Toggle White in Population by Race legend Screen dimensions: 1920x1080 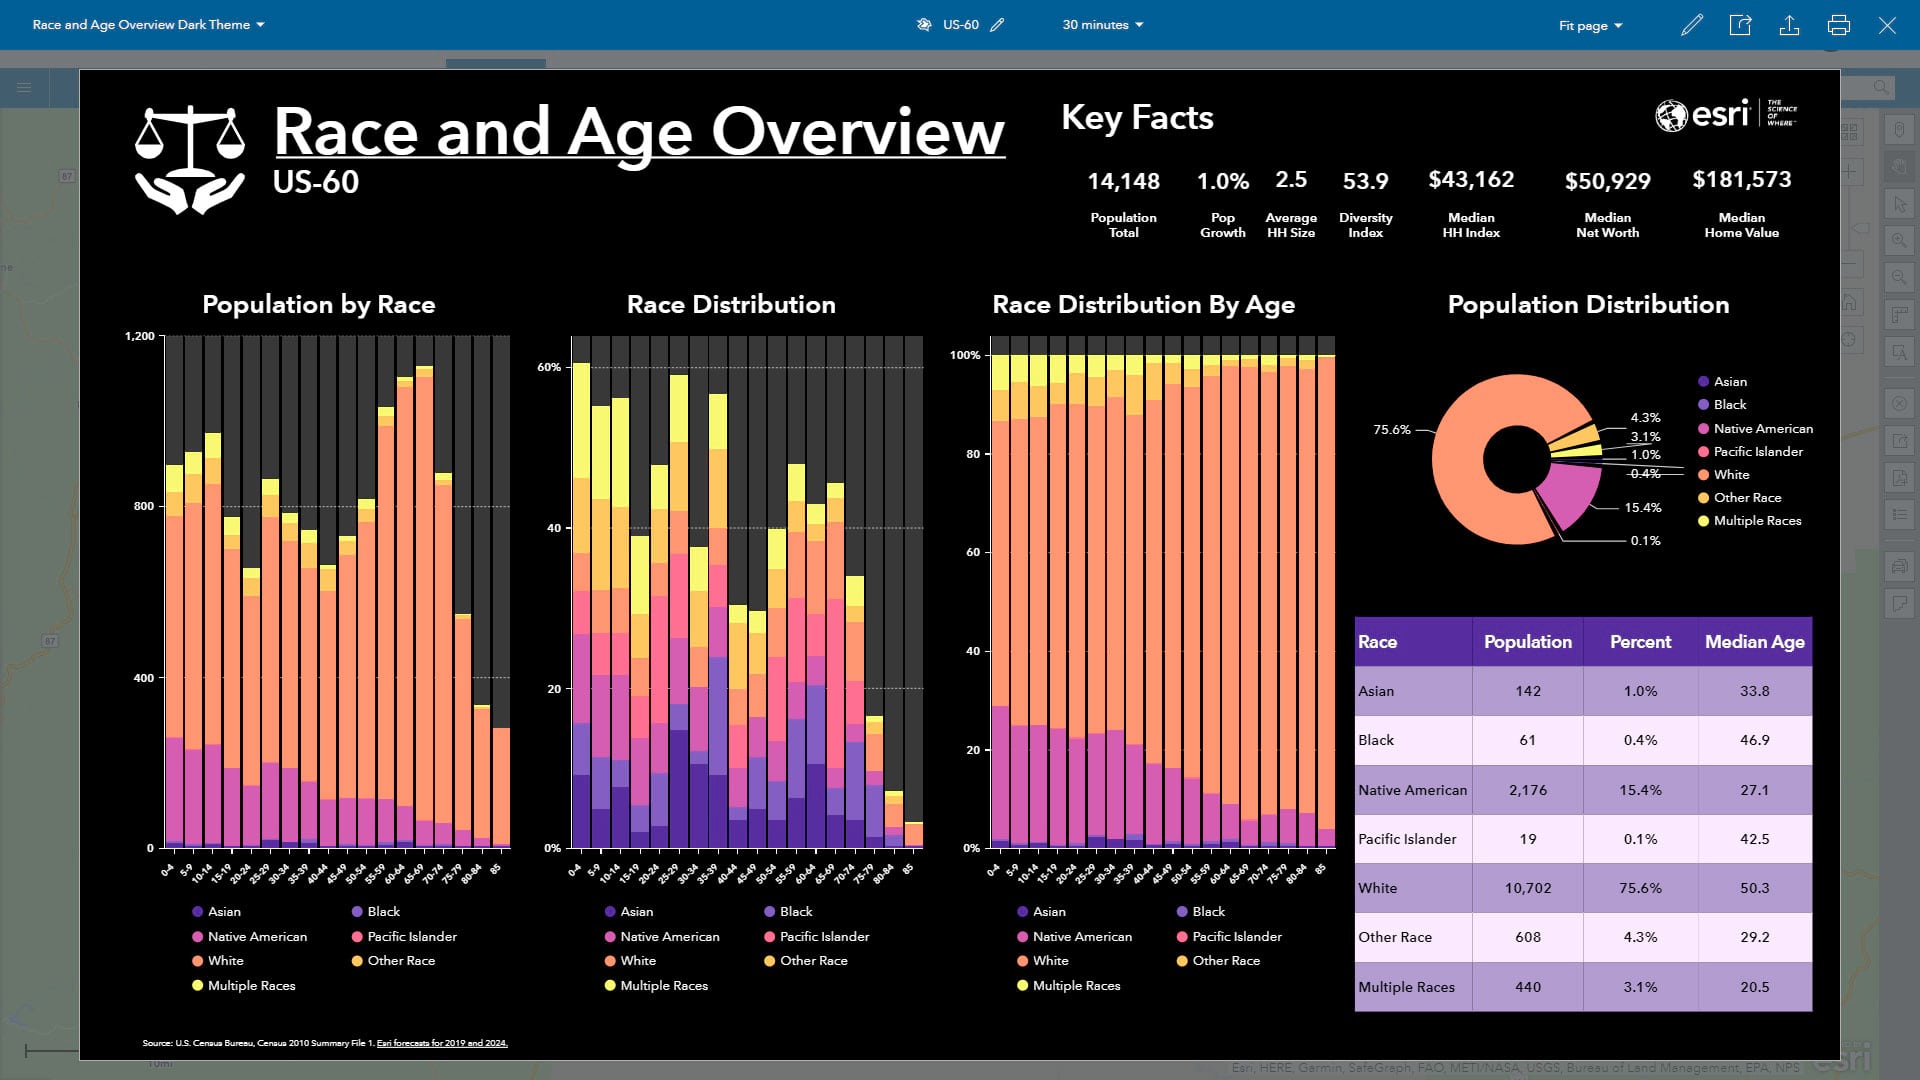(x=225, y=961)
